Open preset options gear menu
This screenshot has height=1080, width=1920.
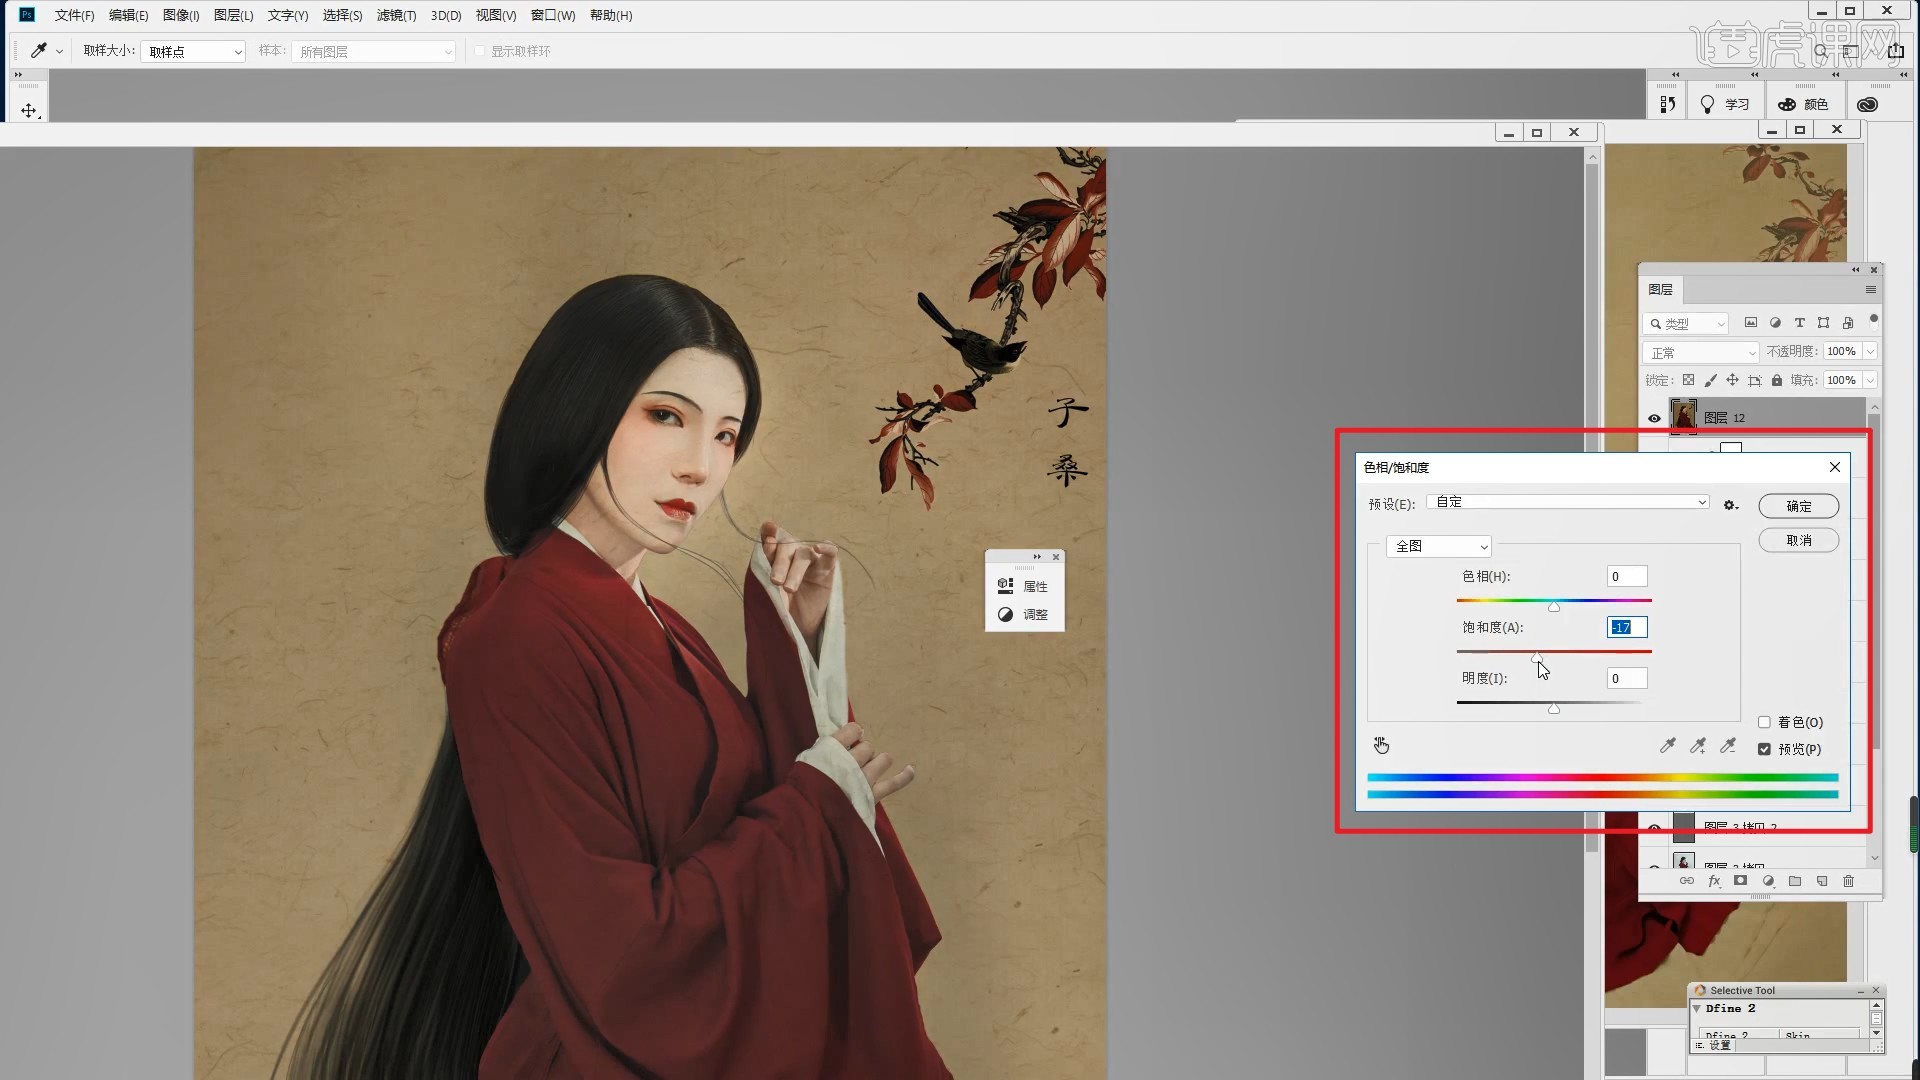coord(1730,505)
